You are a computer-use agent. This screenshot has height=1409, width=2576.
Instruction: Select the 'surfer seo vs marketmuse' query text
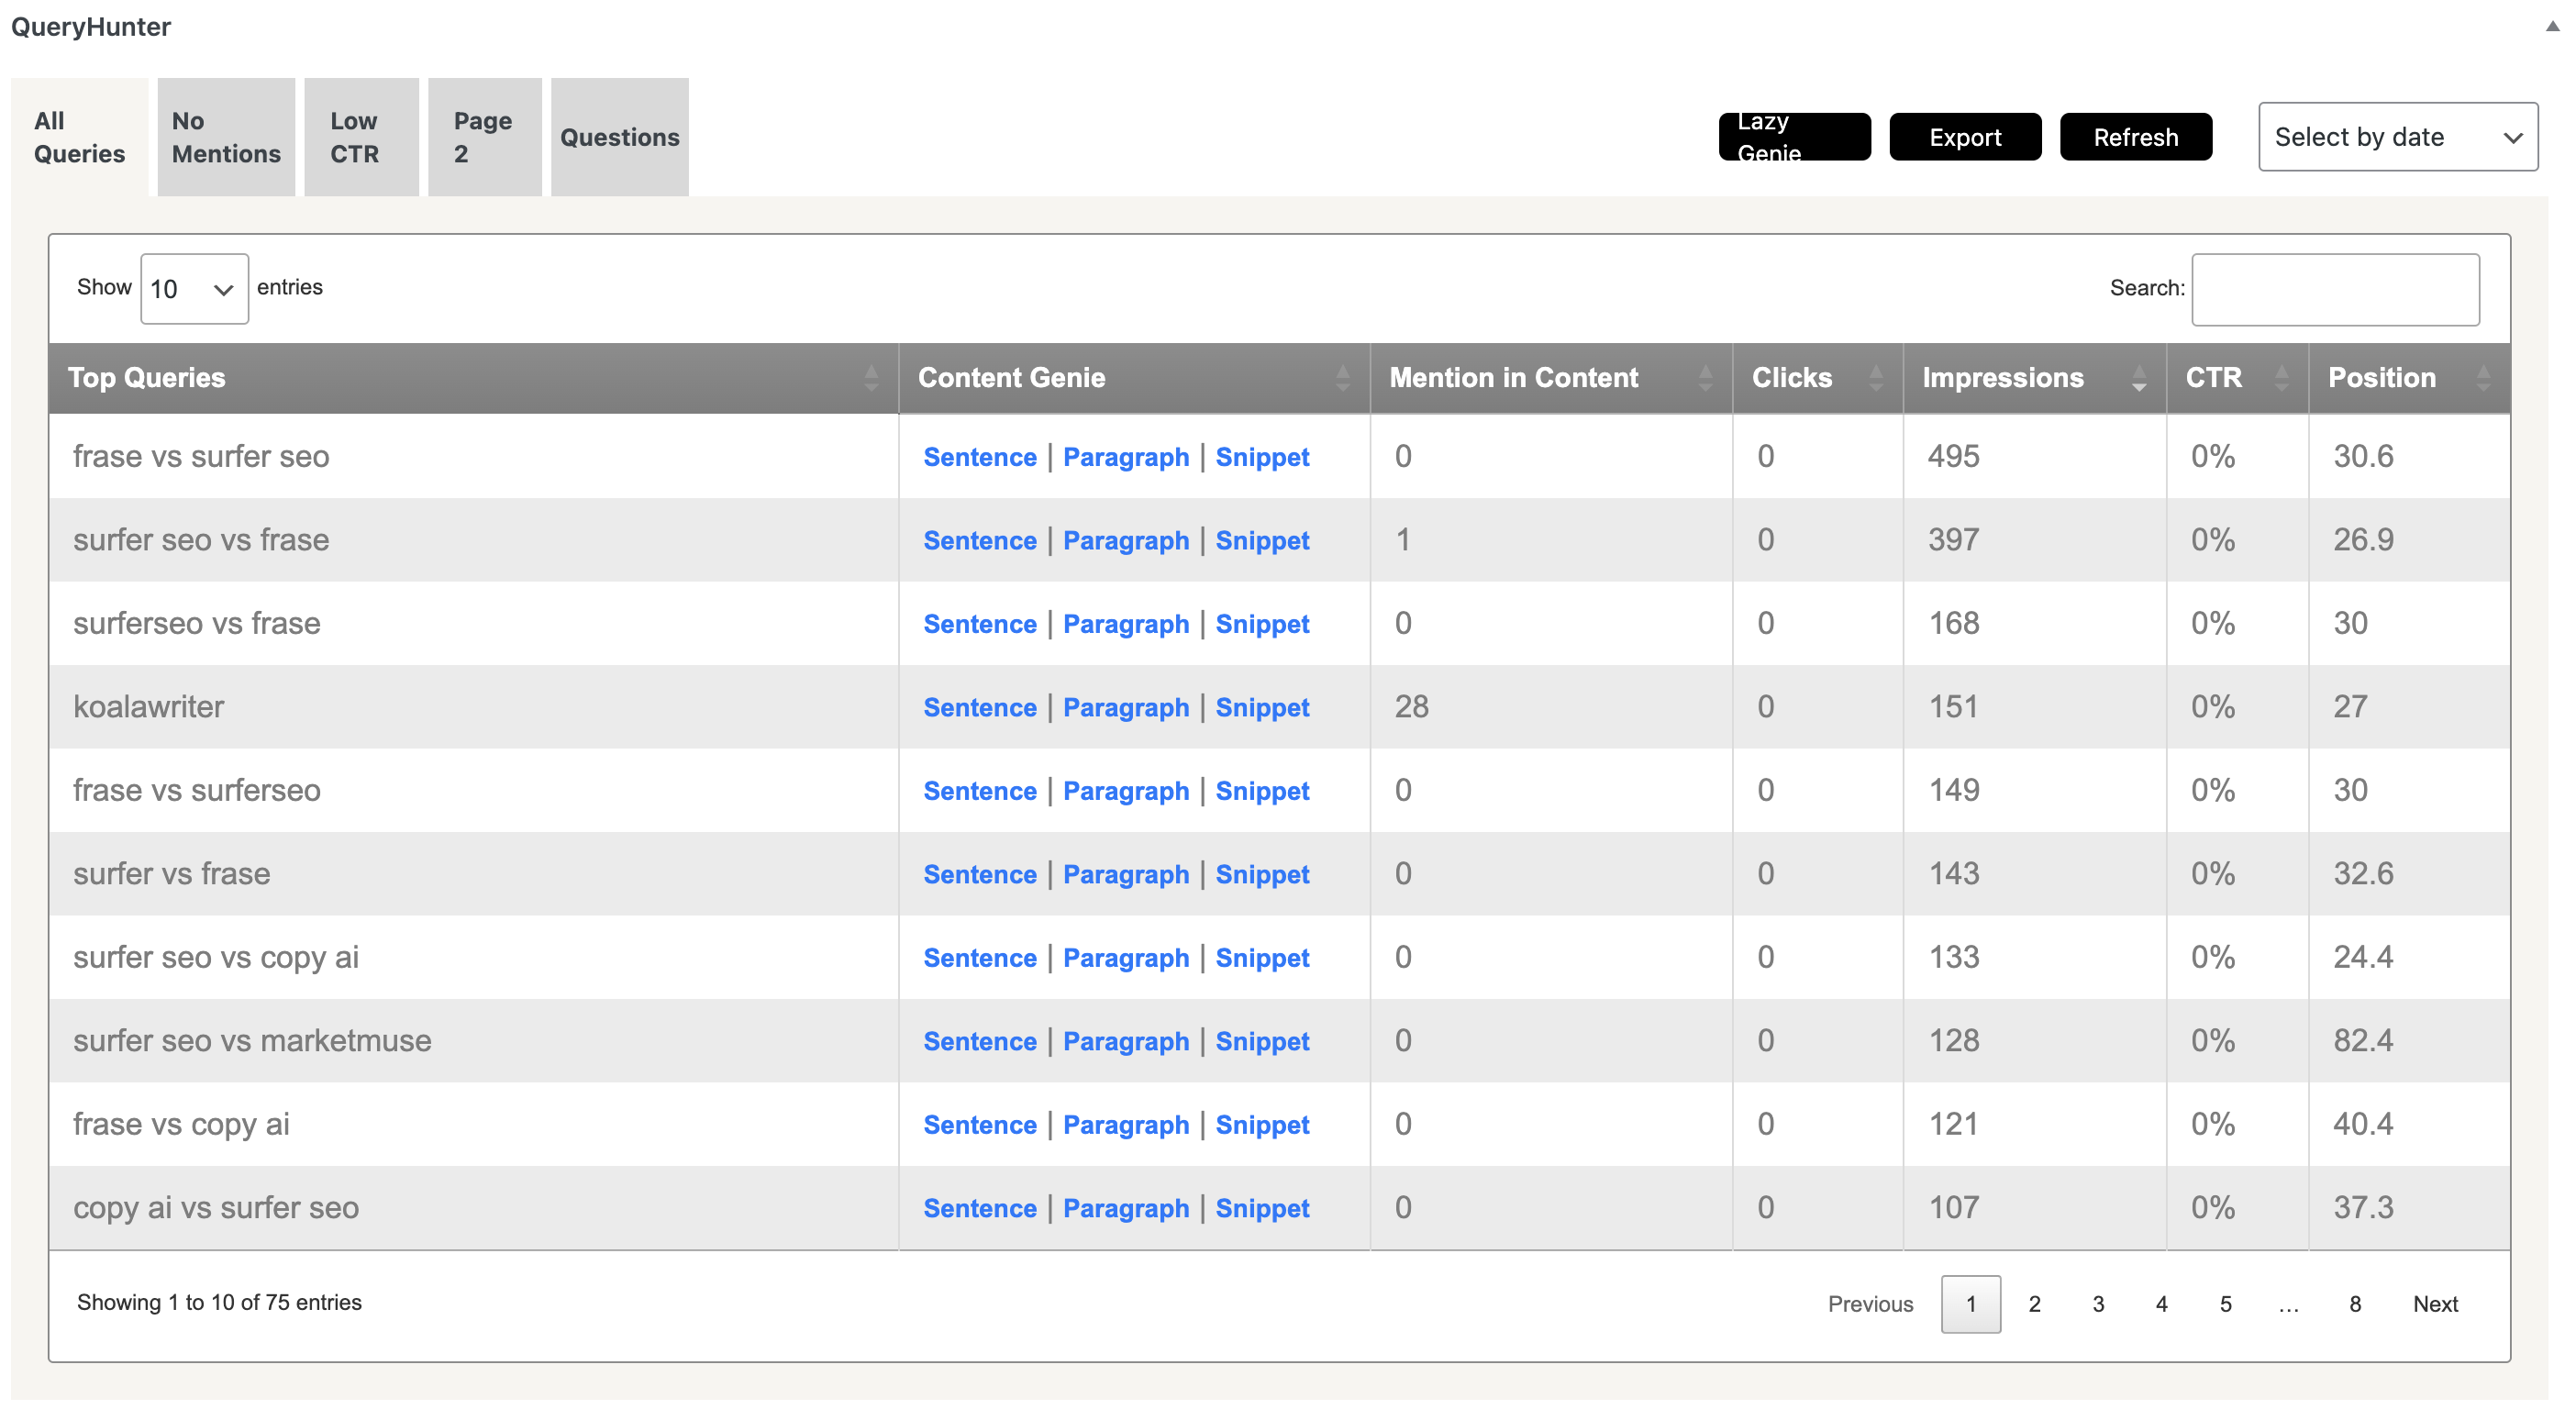point(252,1041)
